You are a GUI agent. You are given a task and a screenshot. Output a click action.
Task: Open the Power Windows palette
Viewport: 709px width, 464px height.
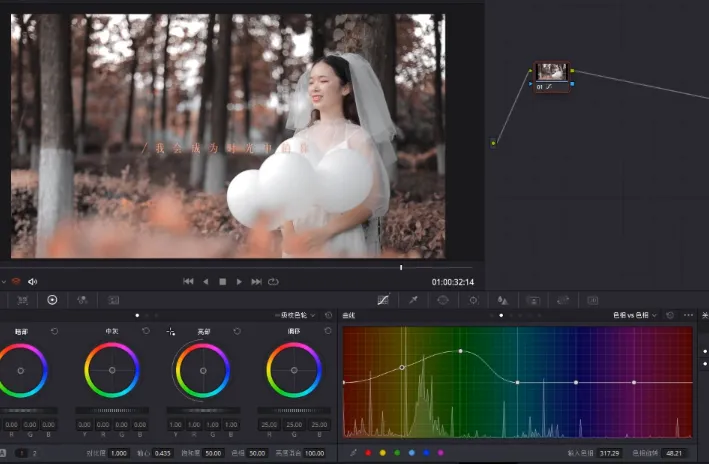442,300
